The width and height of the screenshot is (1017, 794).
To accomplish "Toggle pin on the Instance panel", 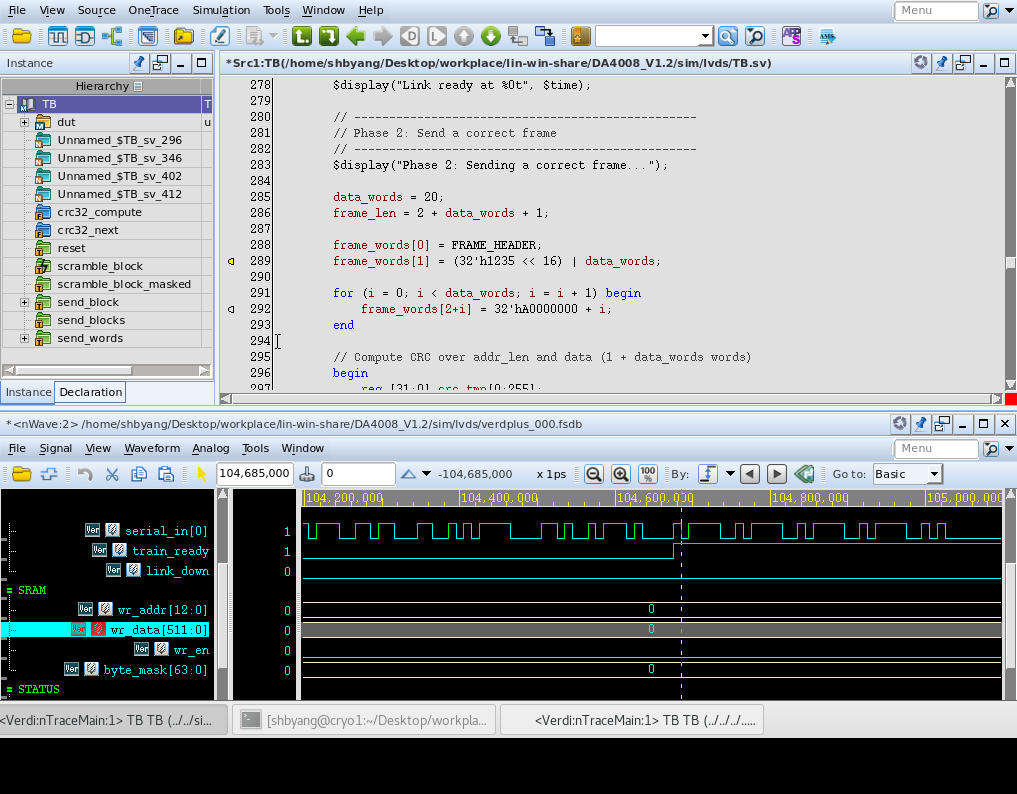I will [x=139, y=63].
